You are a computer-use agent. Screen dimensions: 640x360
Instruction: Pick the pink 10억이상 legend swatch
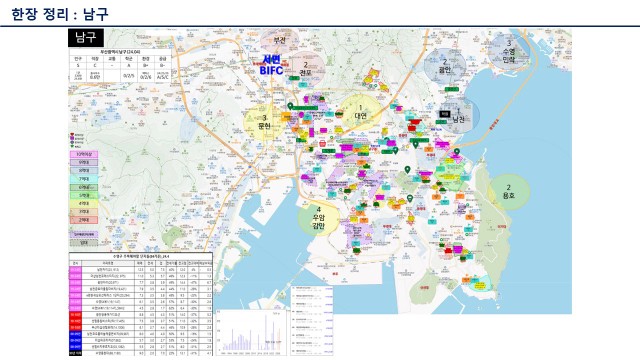(84, 154)
